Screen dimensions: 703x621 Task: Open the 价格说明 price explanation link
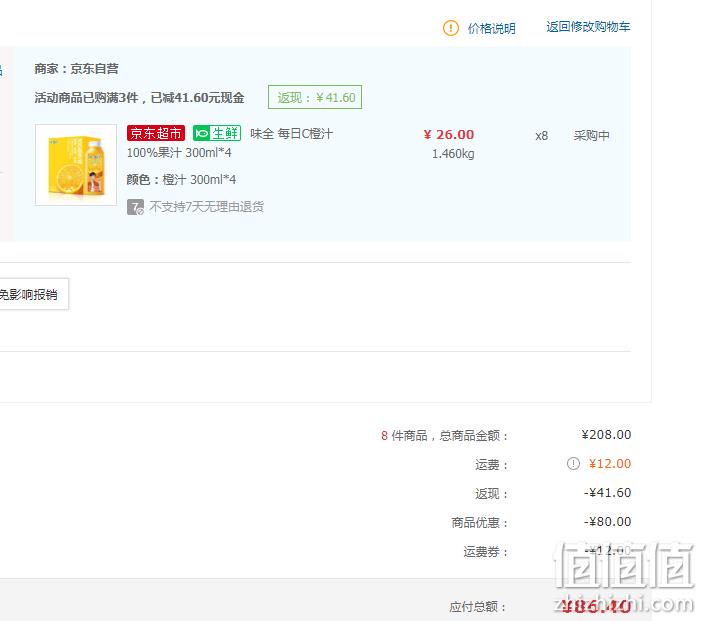point(491,28)
